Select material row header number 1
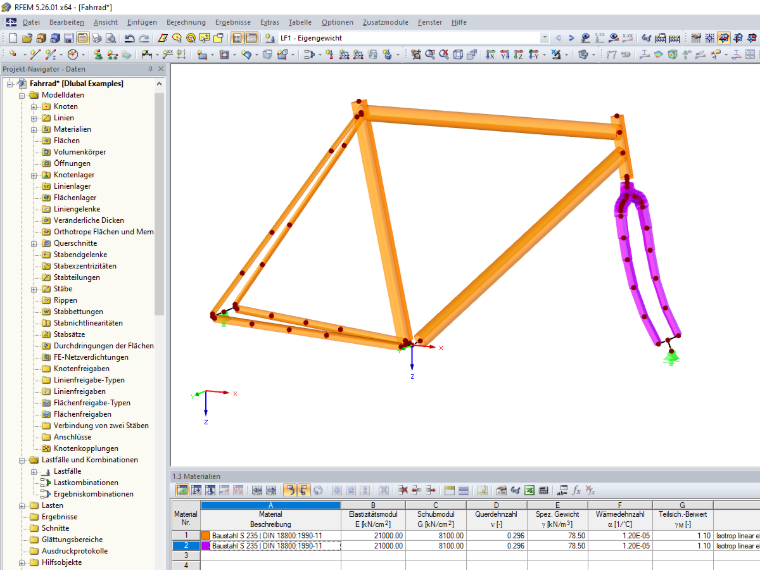Viewport: 760px width, 570px height. pos(186,536)
